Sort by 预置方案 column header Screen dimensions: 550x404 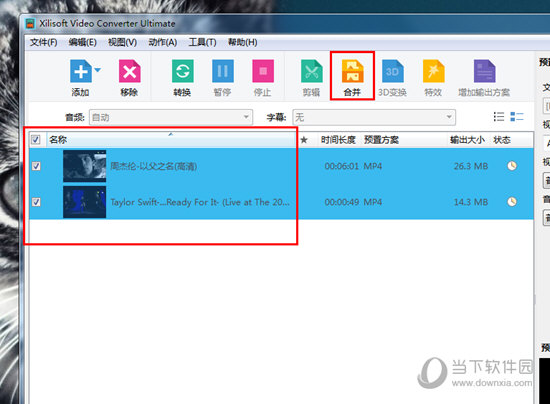(381, 140)
